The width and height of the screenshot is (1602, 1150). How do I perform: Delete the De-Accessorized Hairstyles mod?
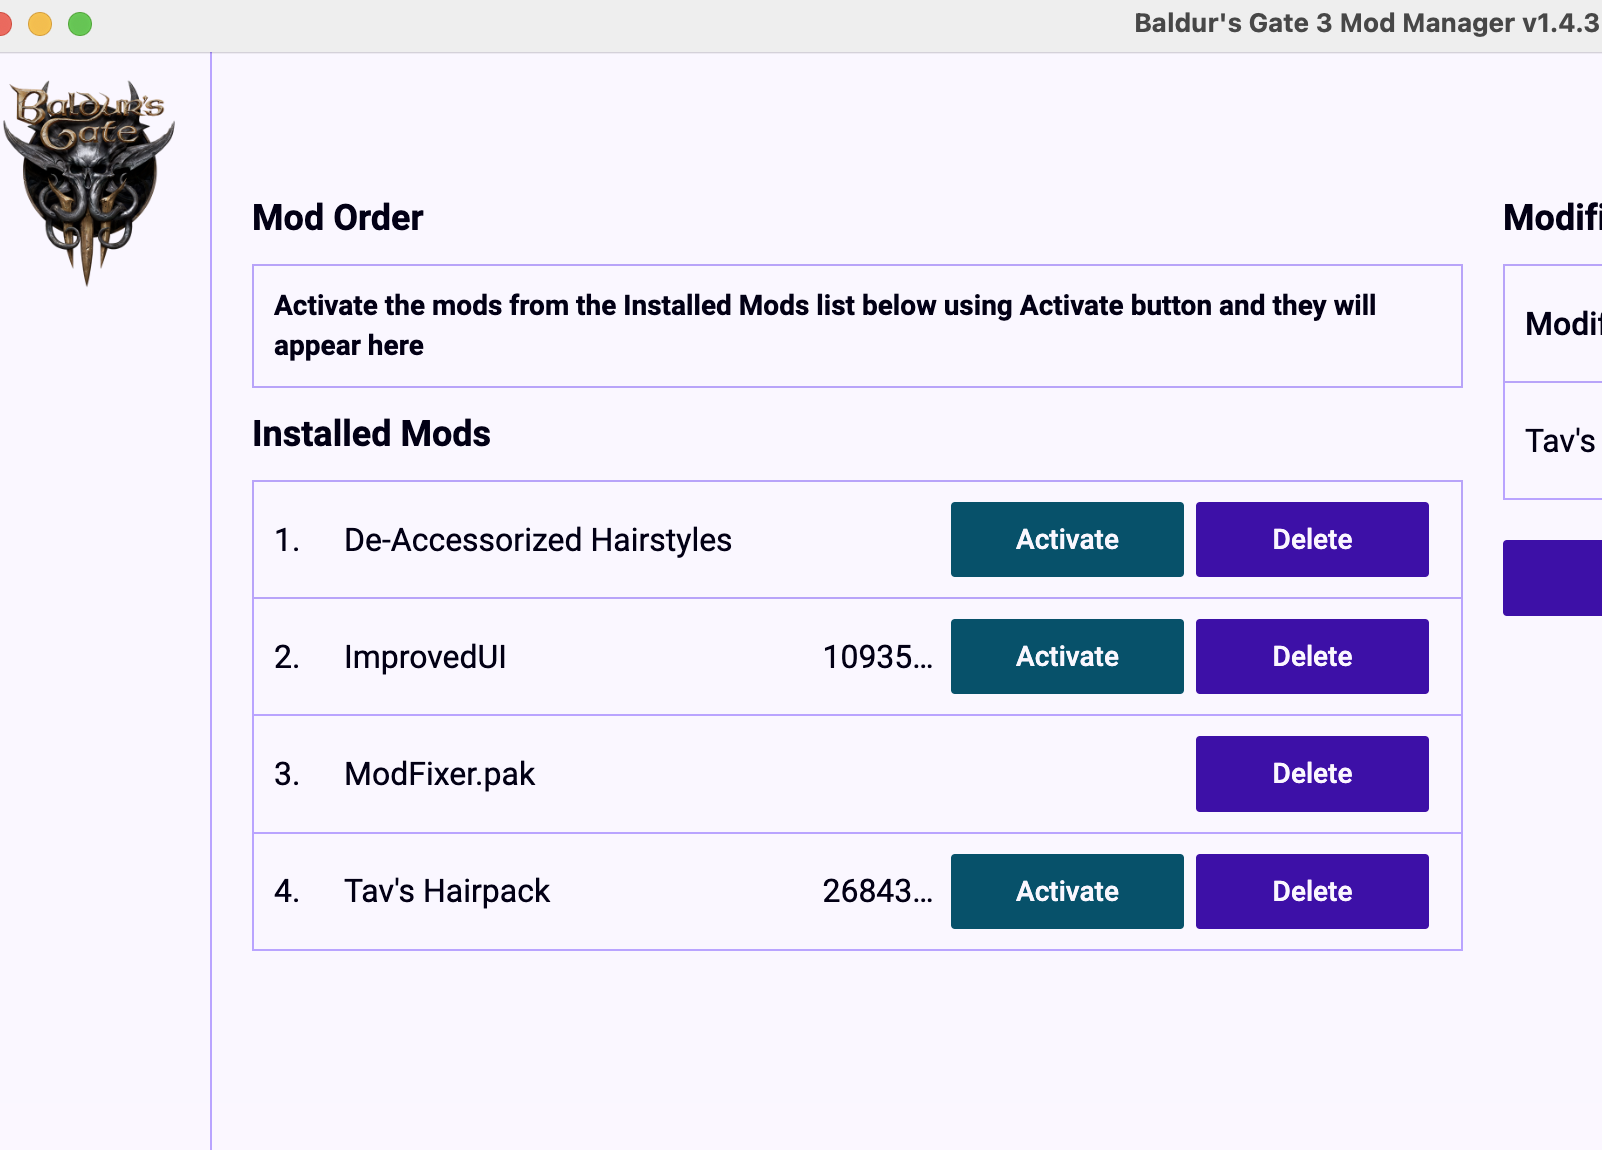(x=1311, y=539)
